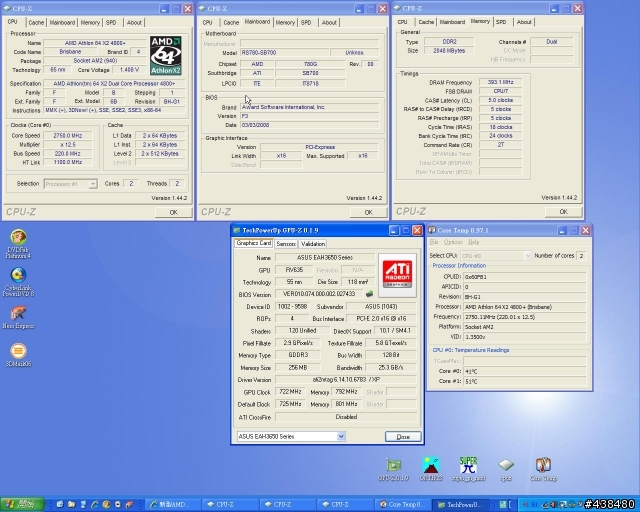The width and height of the screenshot is (640, 512).
Task: Switch to Memory tab in first CPU-Z
Action: (x=90, y=22)
